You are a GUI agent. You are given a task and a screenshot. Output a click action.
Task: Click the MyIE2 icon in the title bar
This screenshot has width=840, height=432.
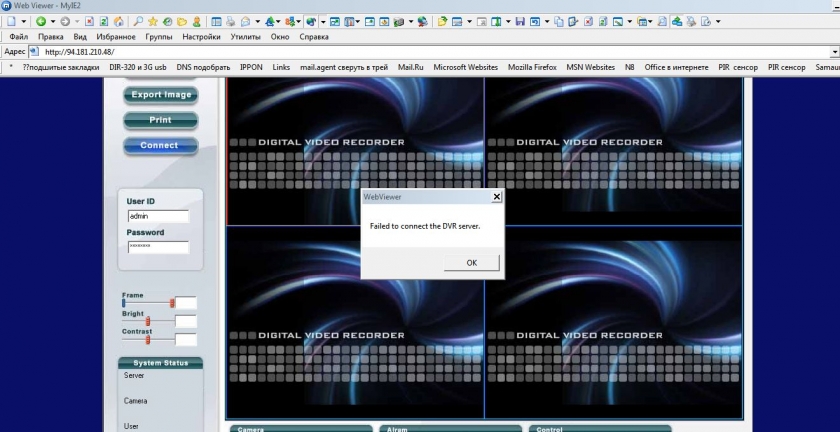coord(6,5)
